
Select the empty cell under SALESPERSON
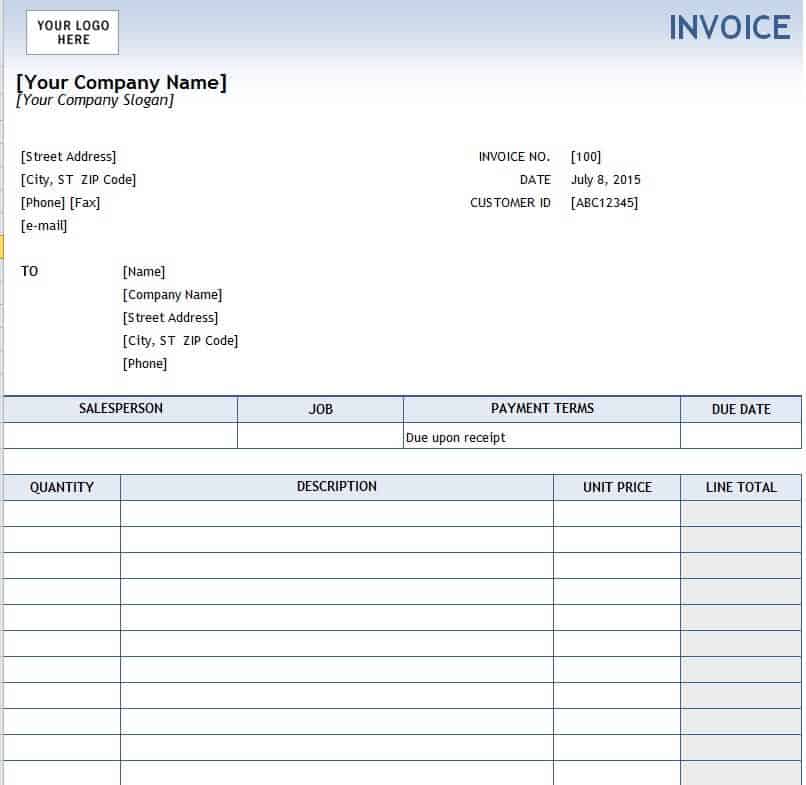120,436
